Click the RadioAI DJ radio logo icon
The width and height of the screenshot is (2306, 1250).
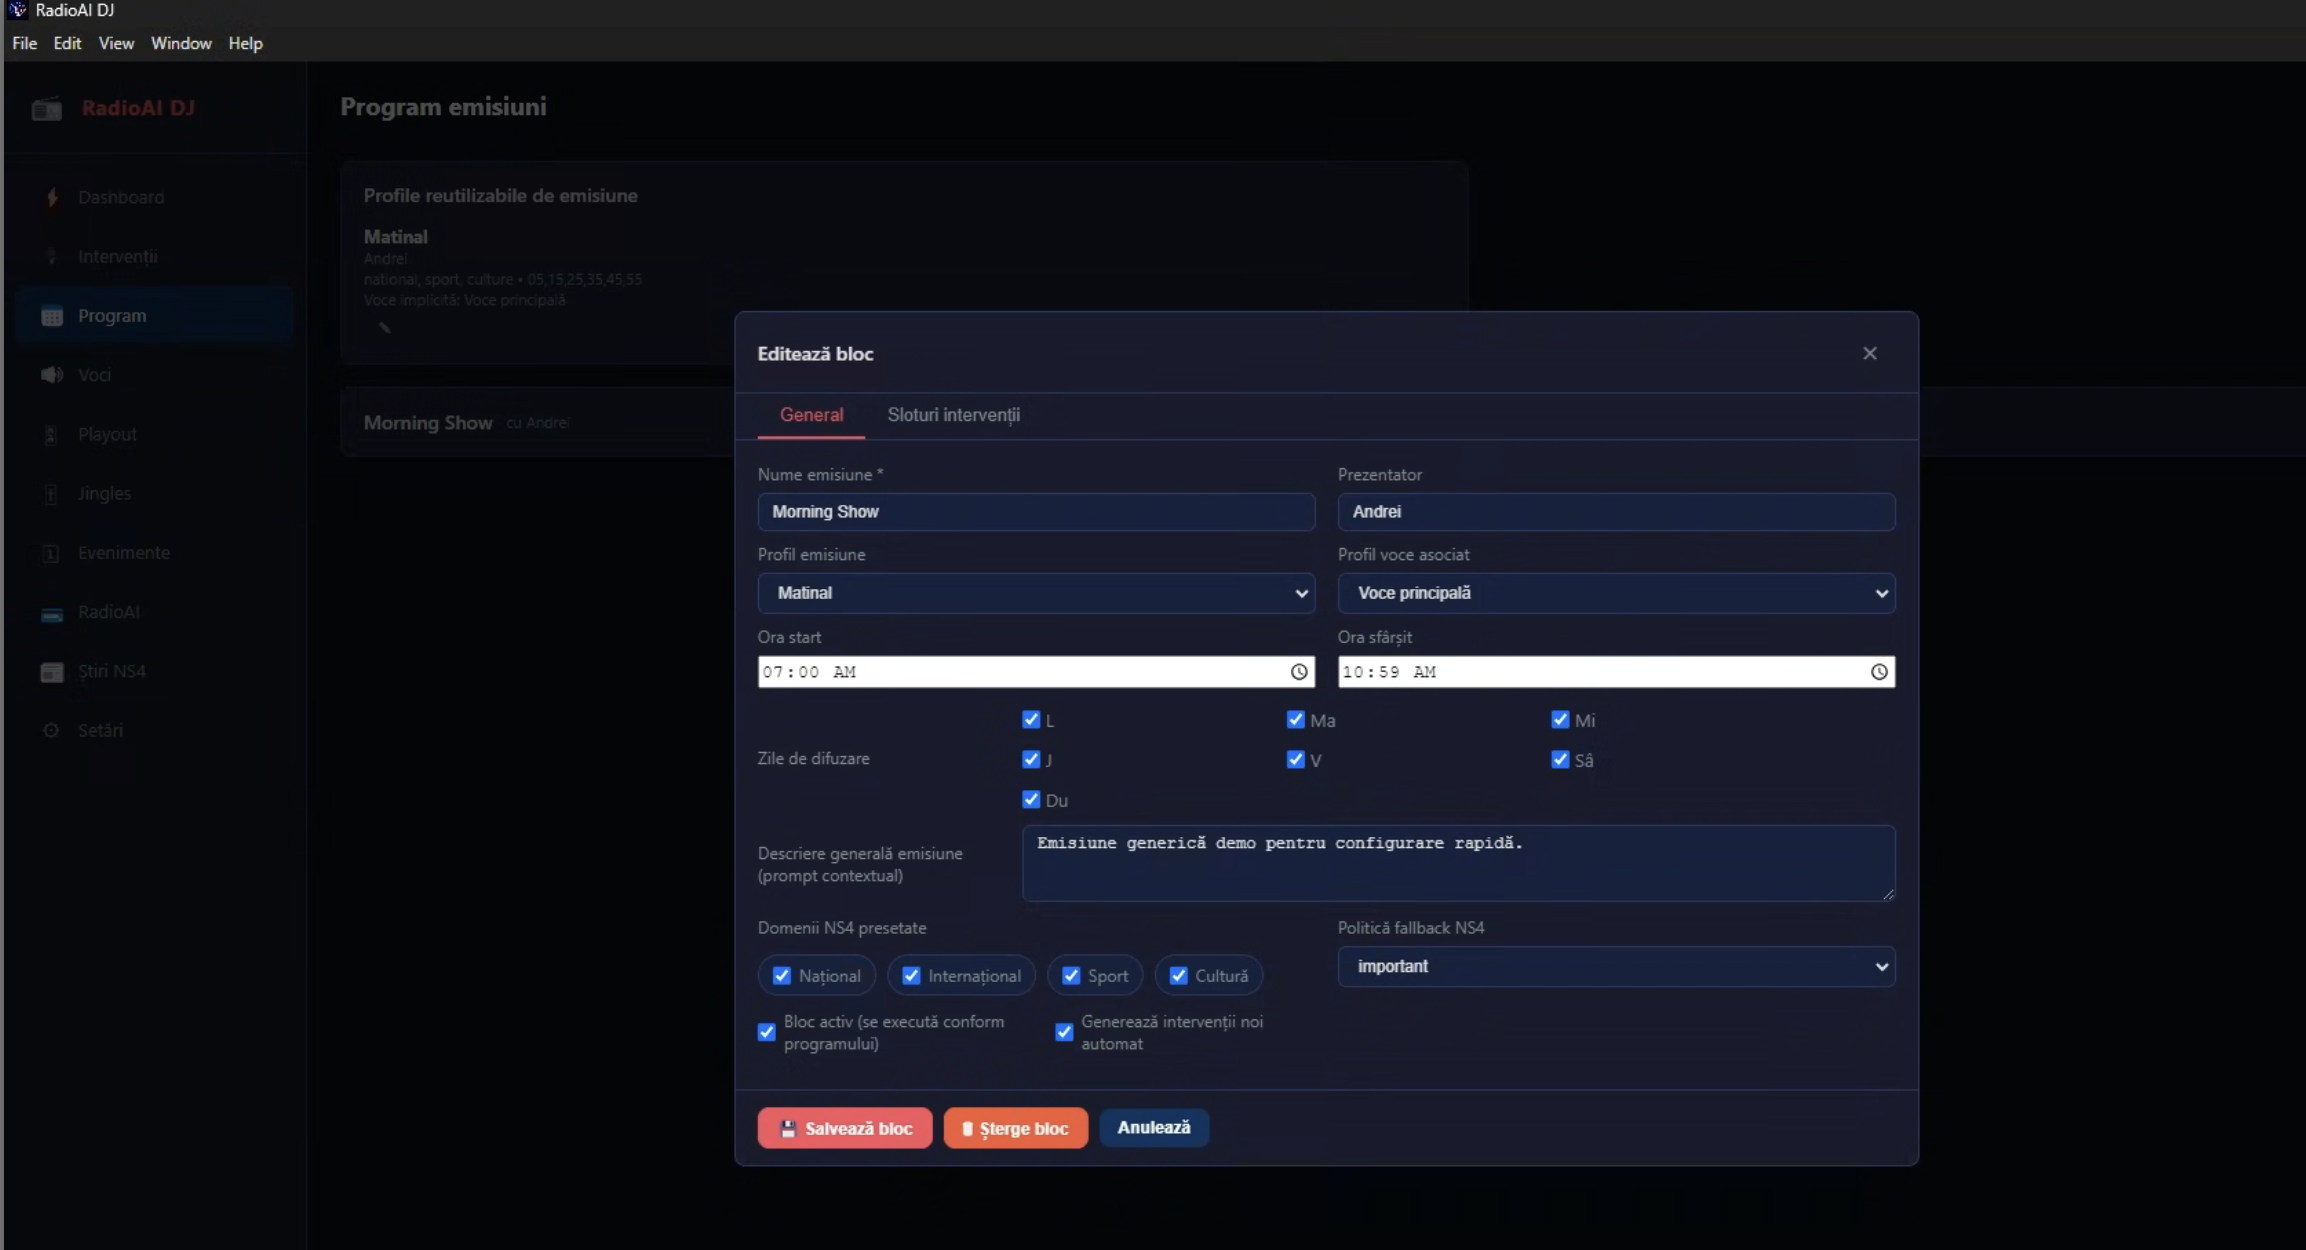pyautogui.click(x=47, y=108)
